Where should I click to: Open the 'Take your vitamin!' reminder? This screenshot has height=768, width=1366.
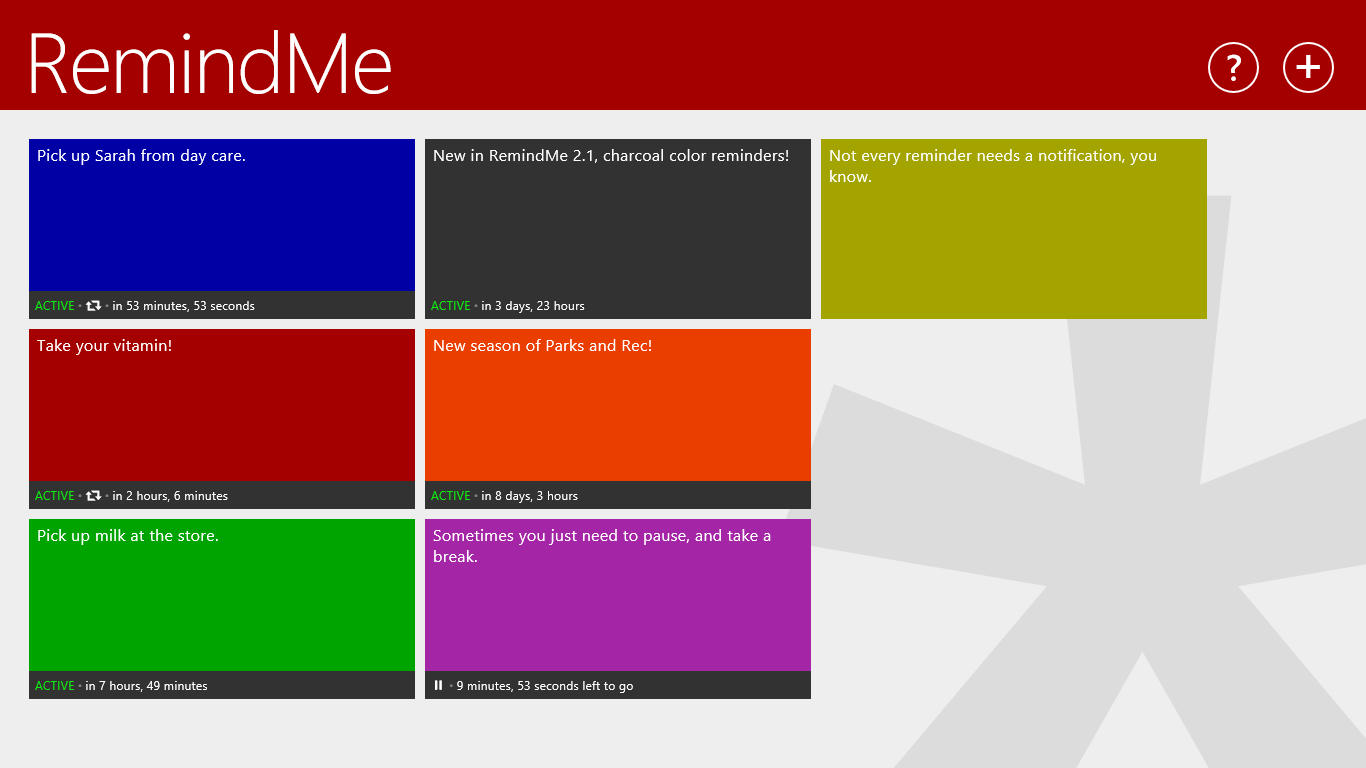222,405
